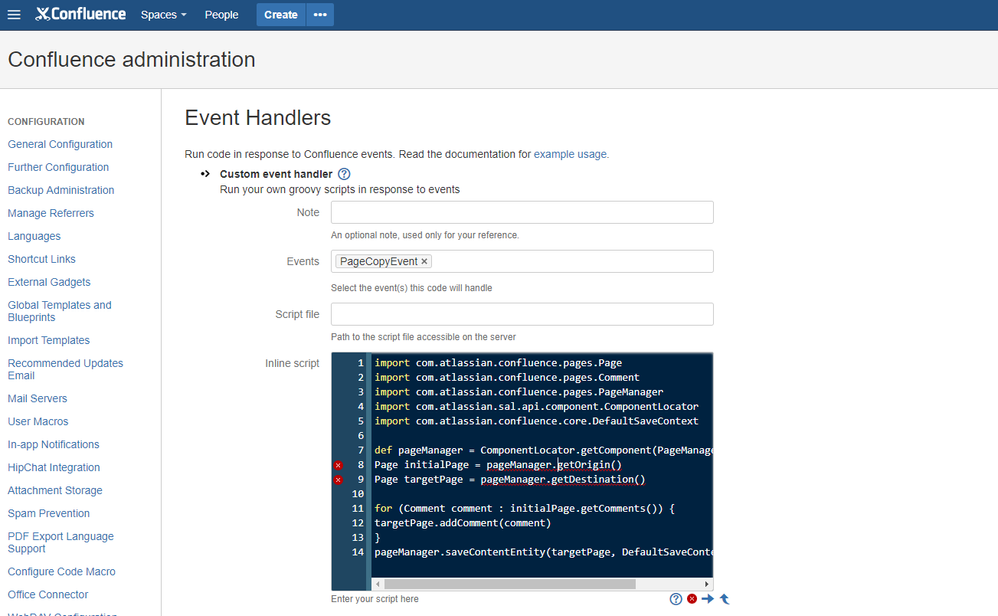This screenshot has width=998, height=616.
Task: Open Spam Prevention settings
Action: (x=48, y=513)
